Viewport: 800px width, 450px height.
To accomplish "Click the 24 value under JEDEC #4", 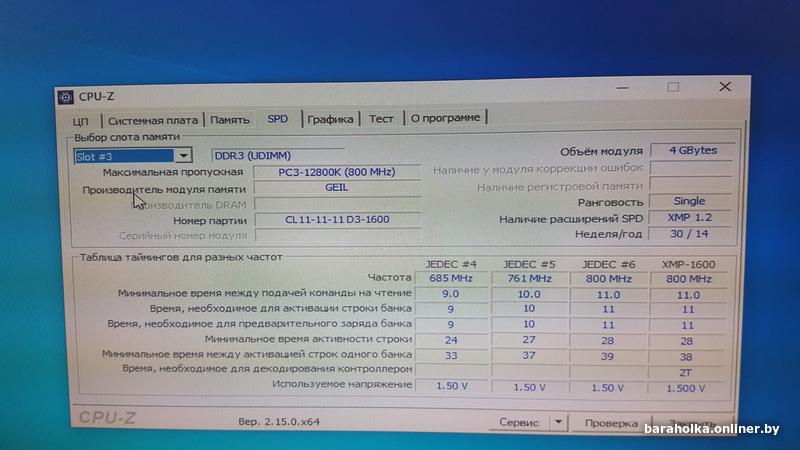I will 451,340.
